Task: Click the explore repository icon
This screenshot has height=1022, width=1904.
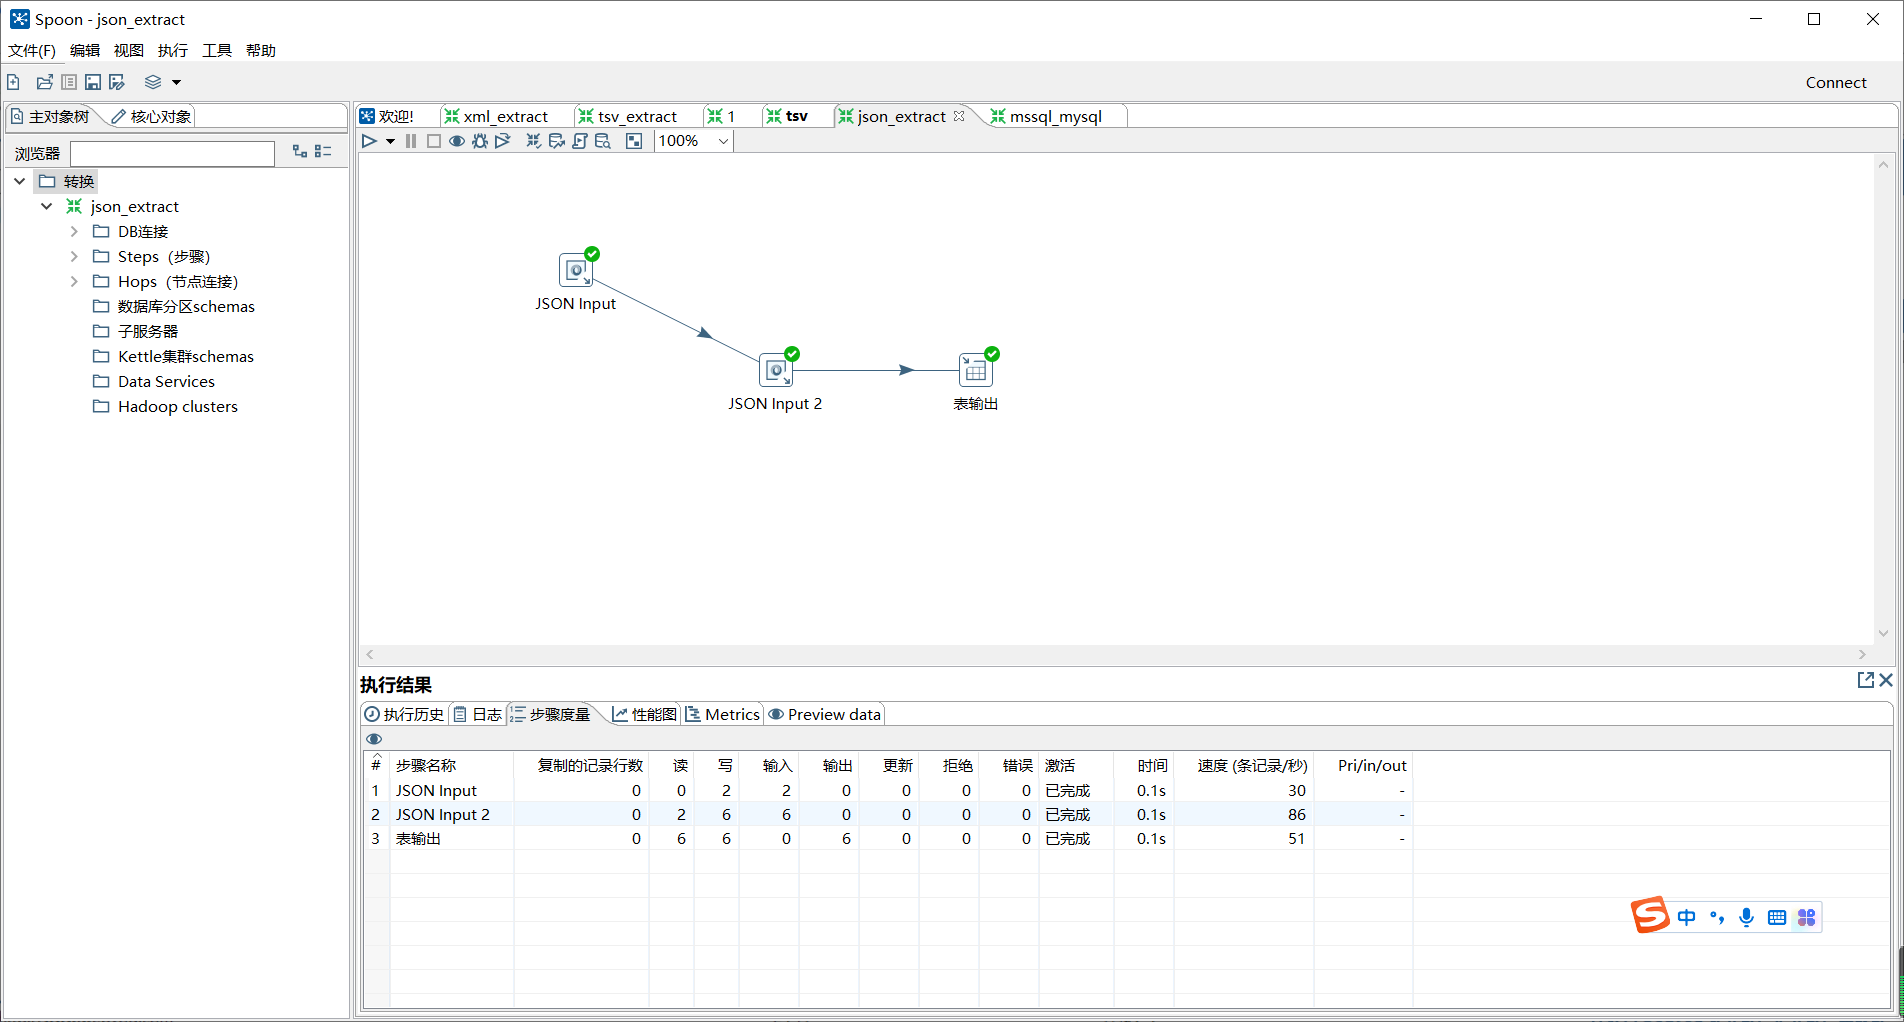Action: pyautogui.click(x=69, y=82)
